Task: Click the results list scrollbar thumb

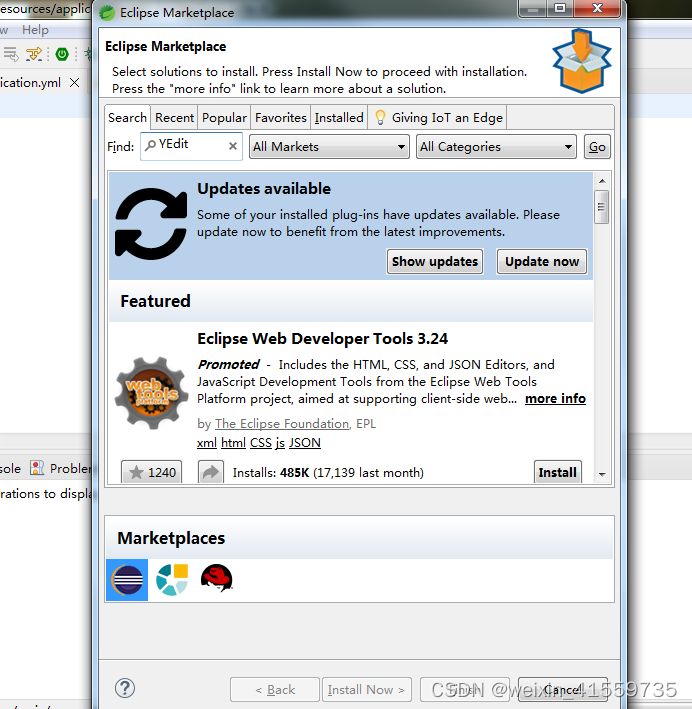Action: [x=601, y=207]
